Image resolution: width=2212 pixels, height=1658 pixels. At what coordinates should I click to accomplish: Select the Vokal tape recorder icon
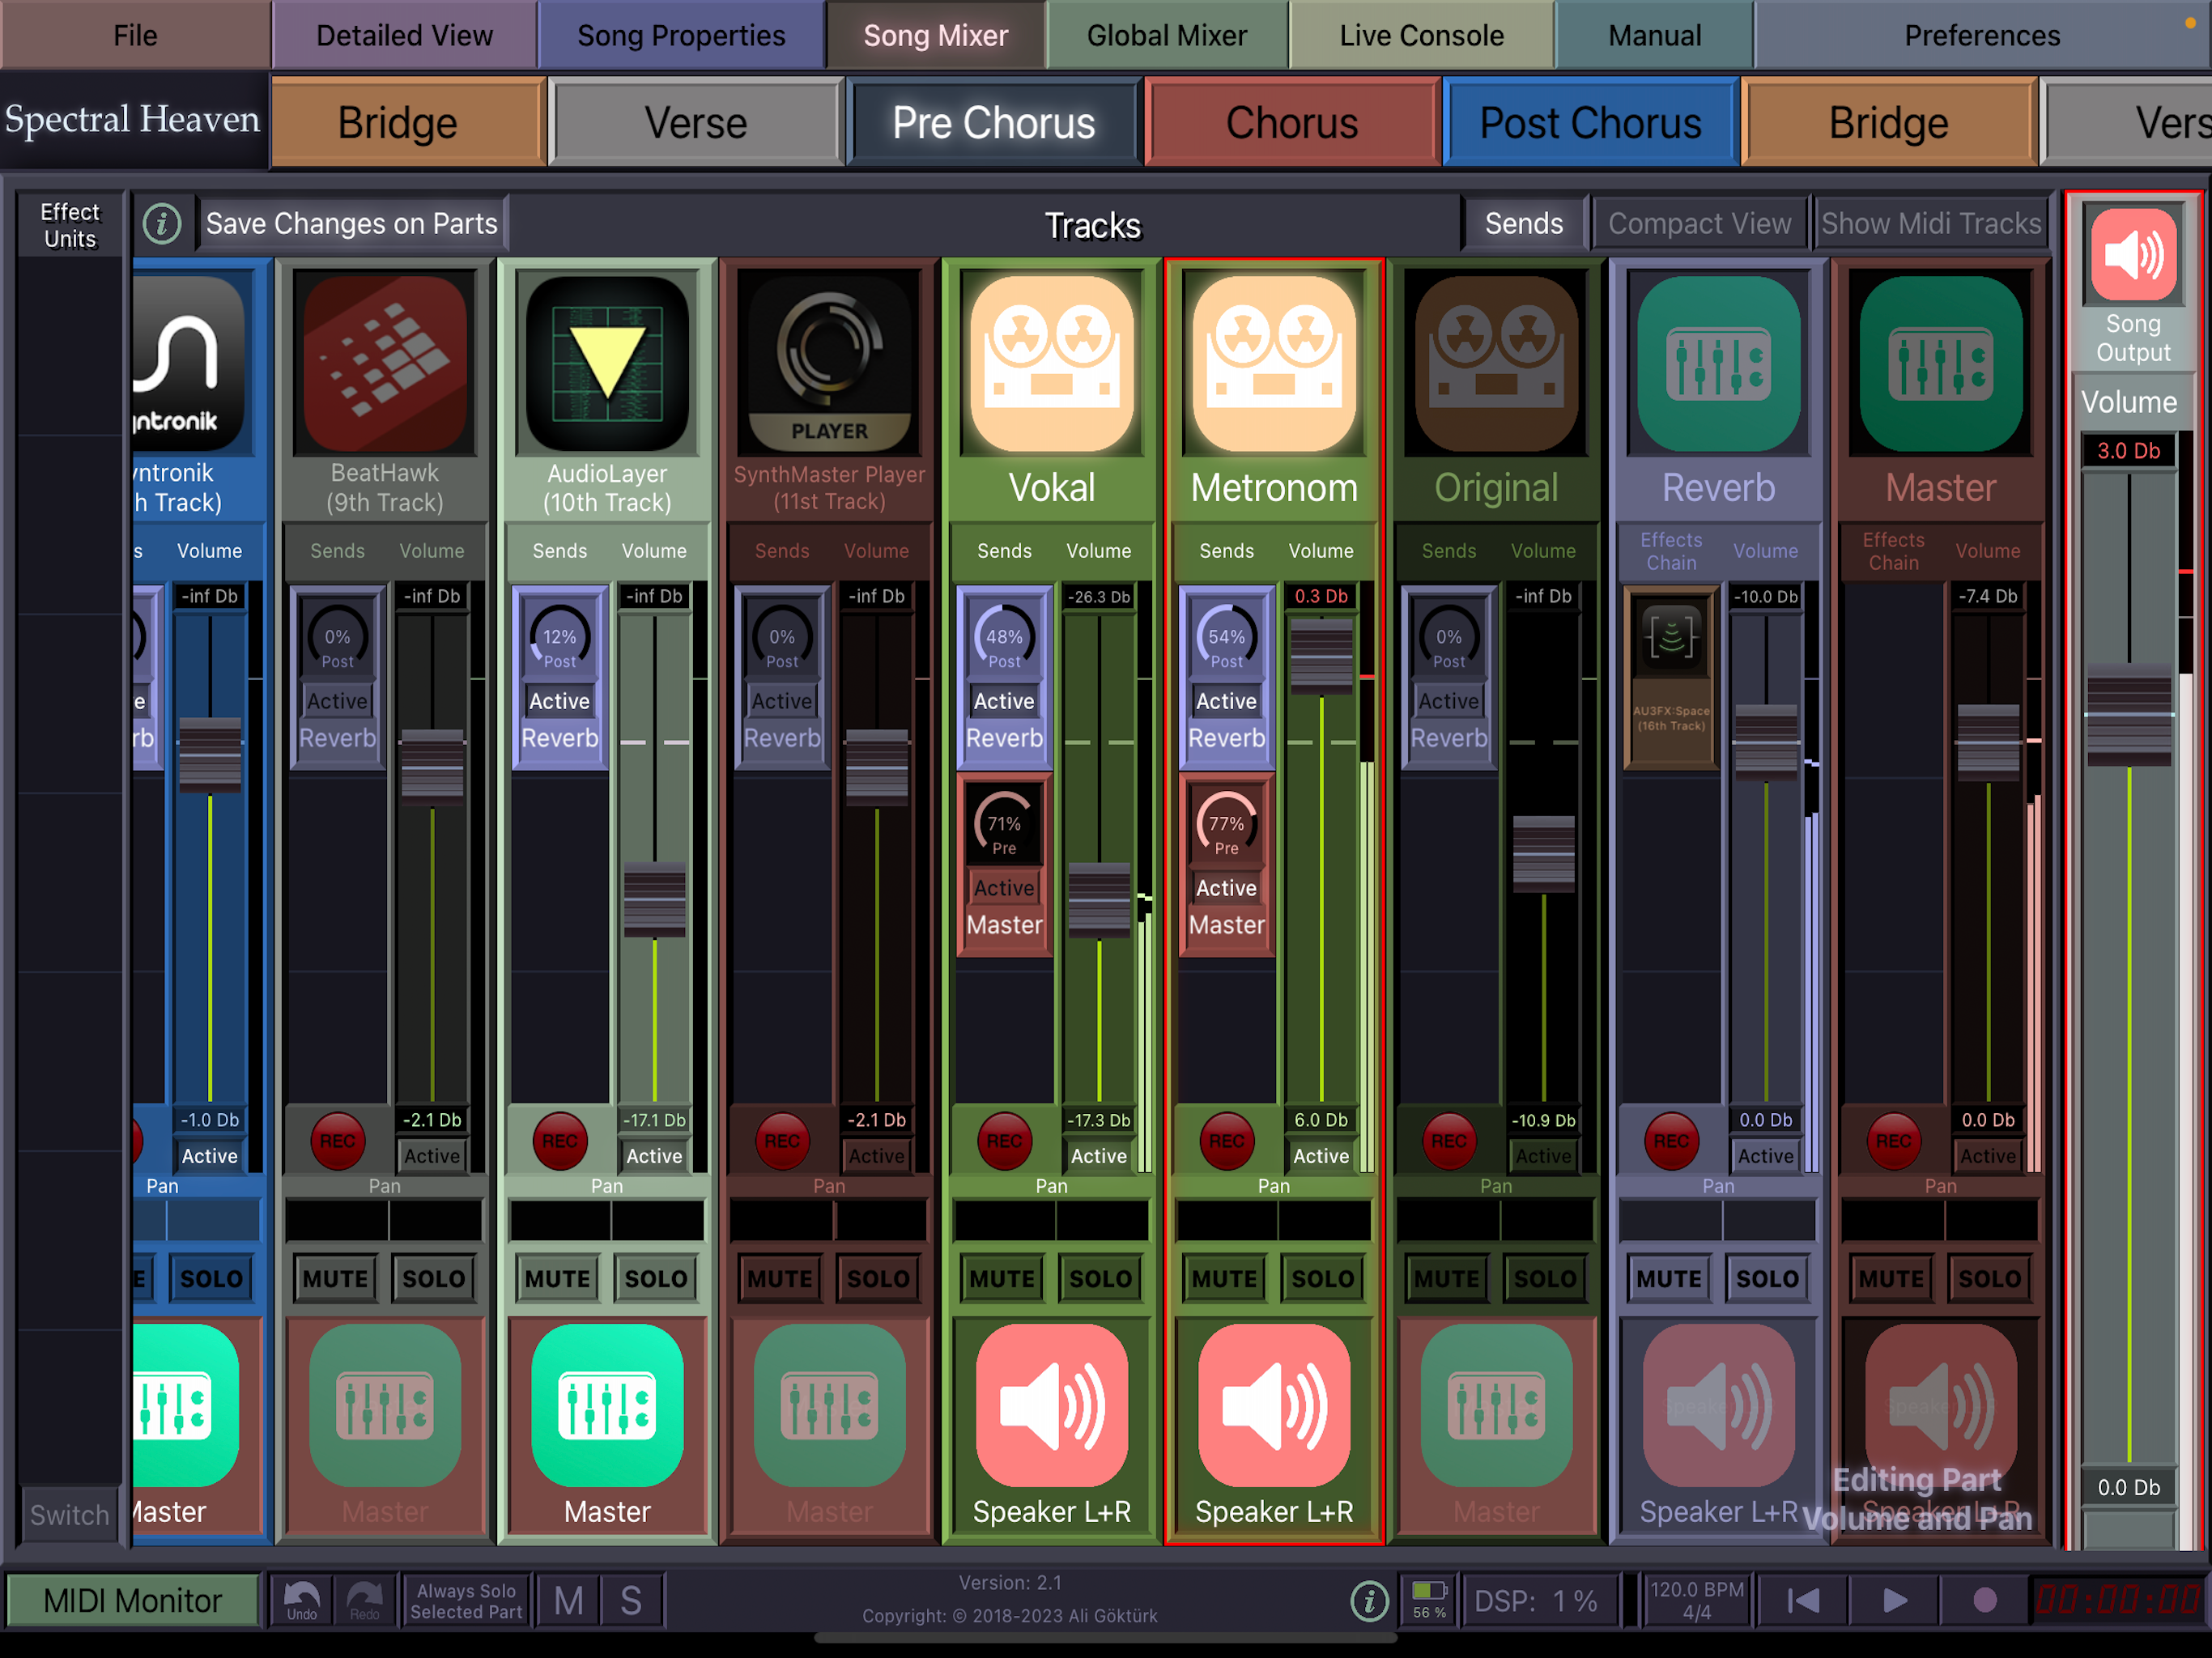(x=1051, y=364)
